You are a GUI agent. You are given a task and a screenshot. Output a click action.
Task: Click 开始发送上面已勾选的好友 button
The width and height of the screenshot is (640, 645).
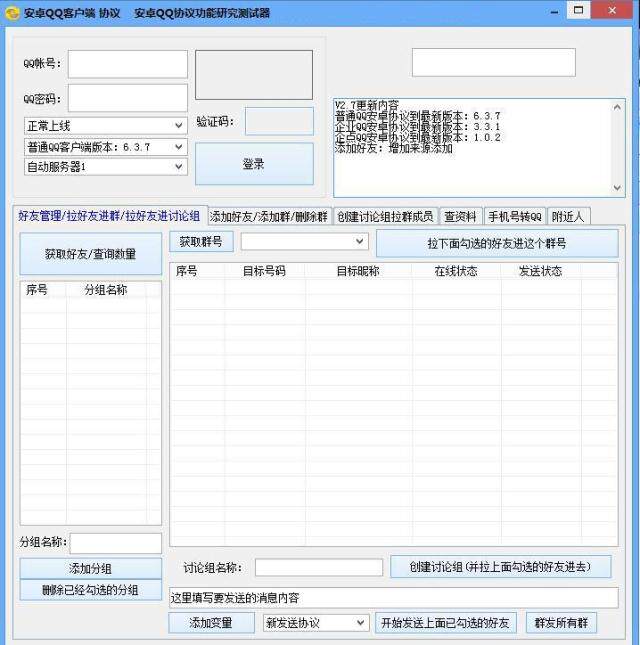(445, 623)
